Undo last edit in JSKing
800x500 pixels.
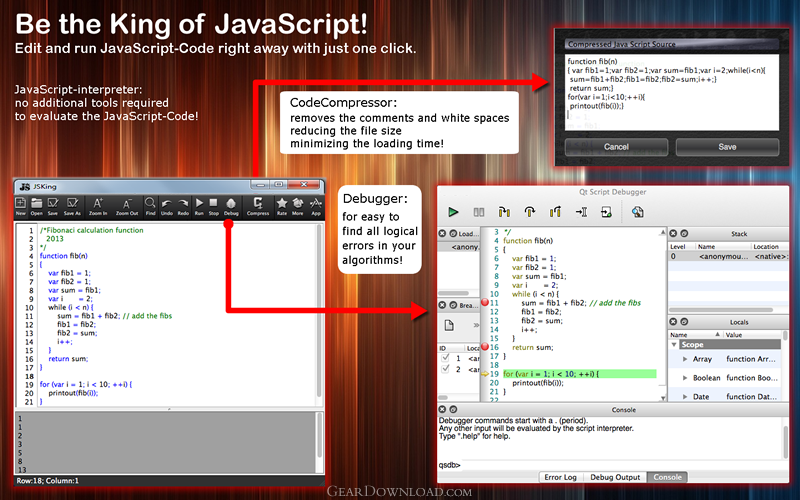pos(166,206)
